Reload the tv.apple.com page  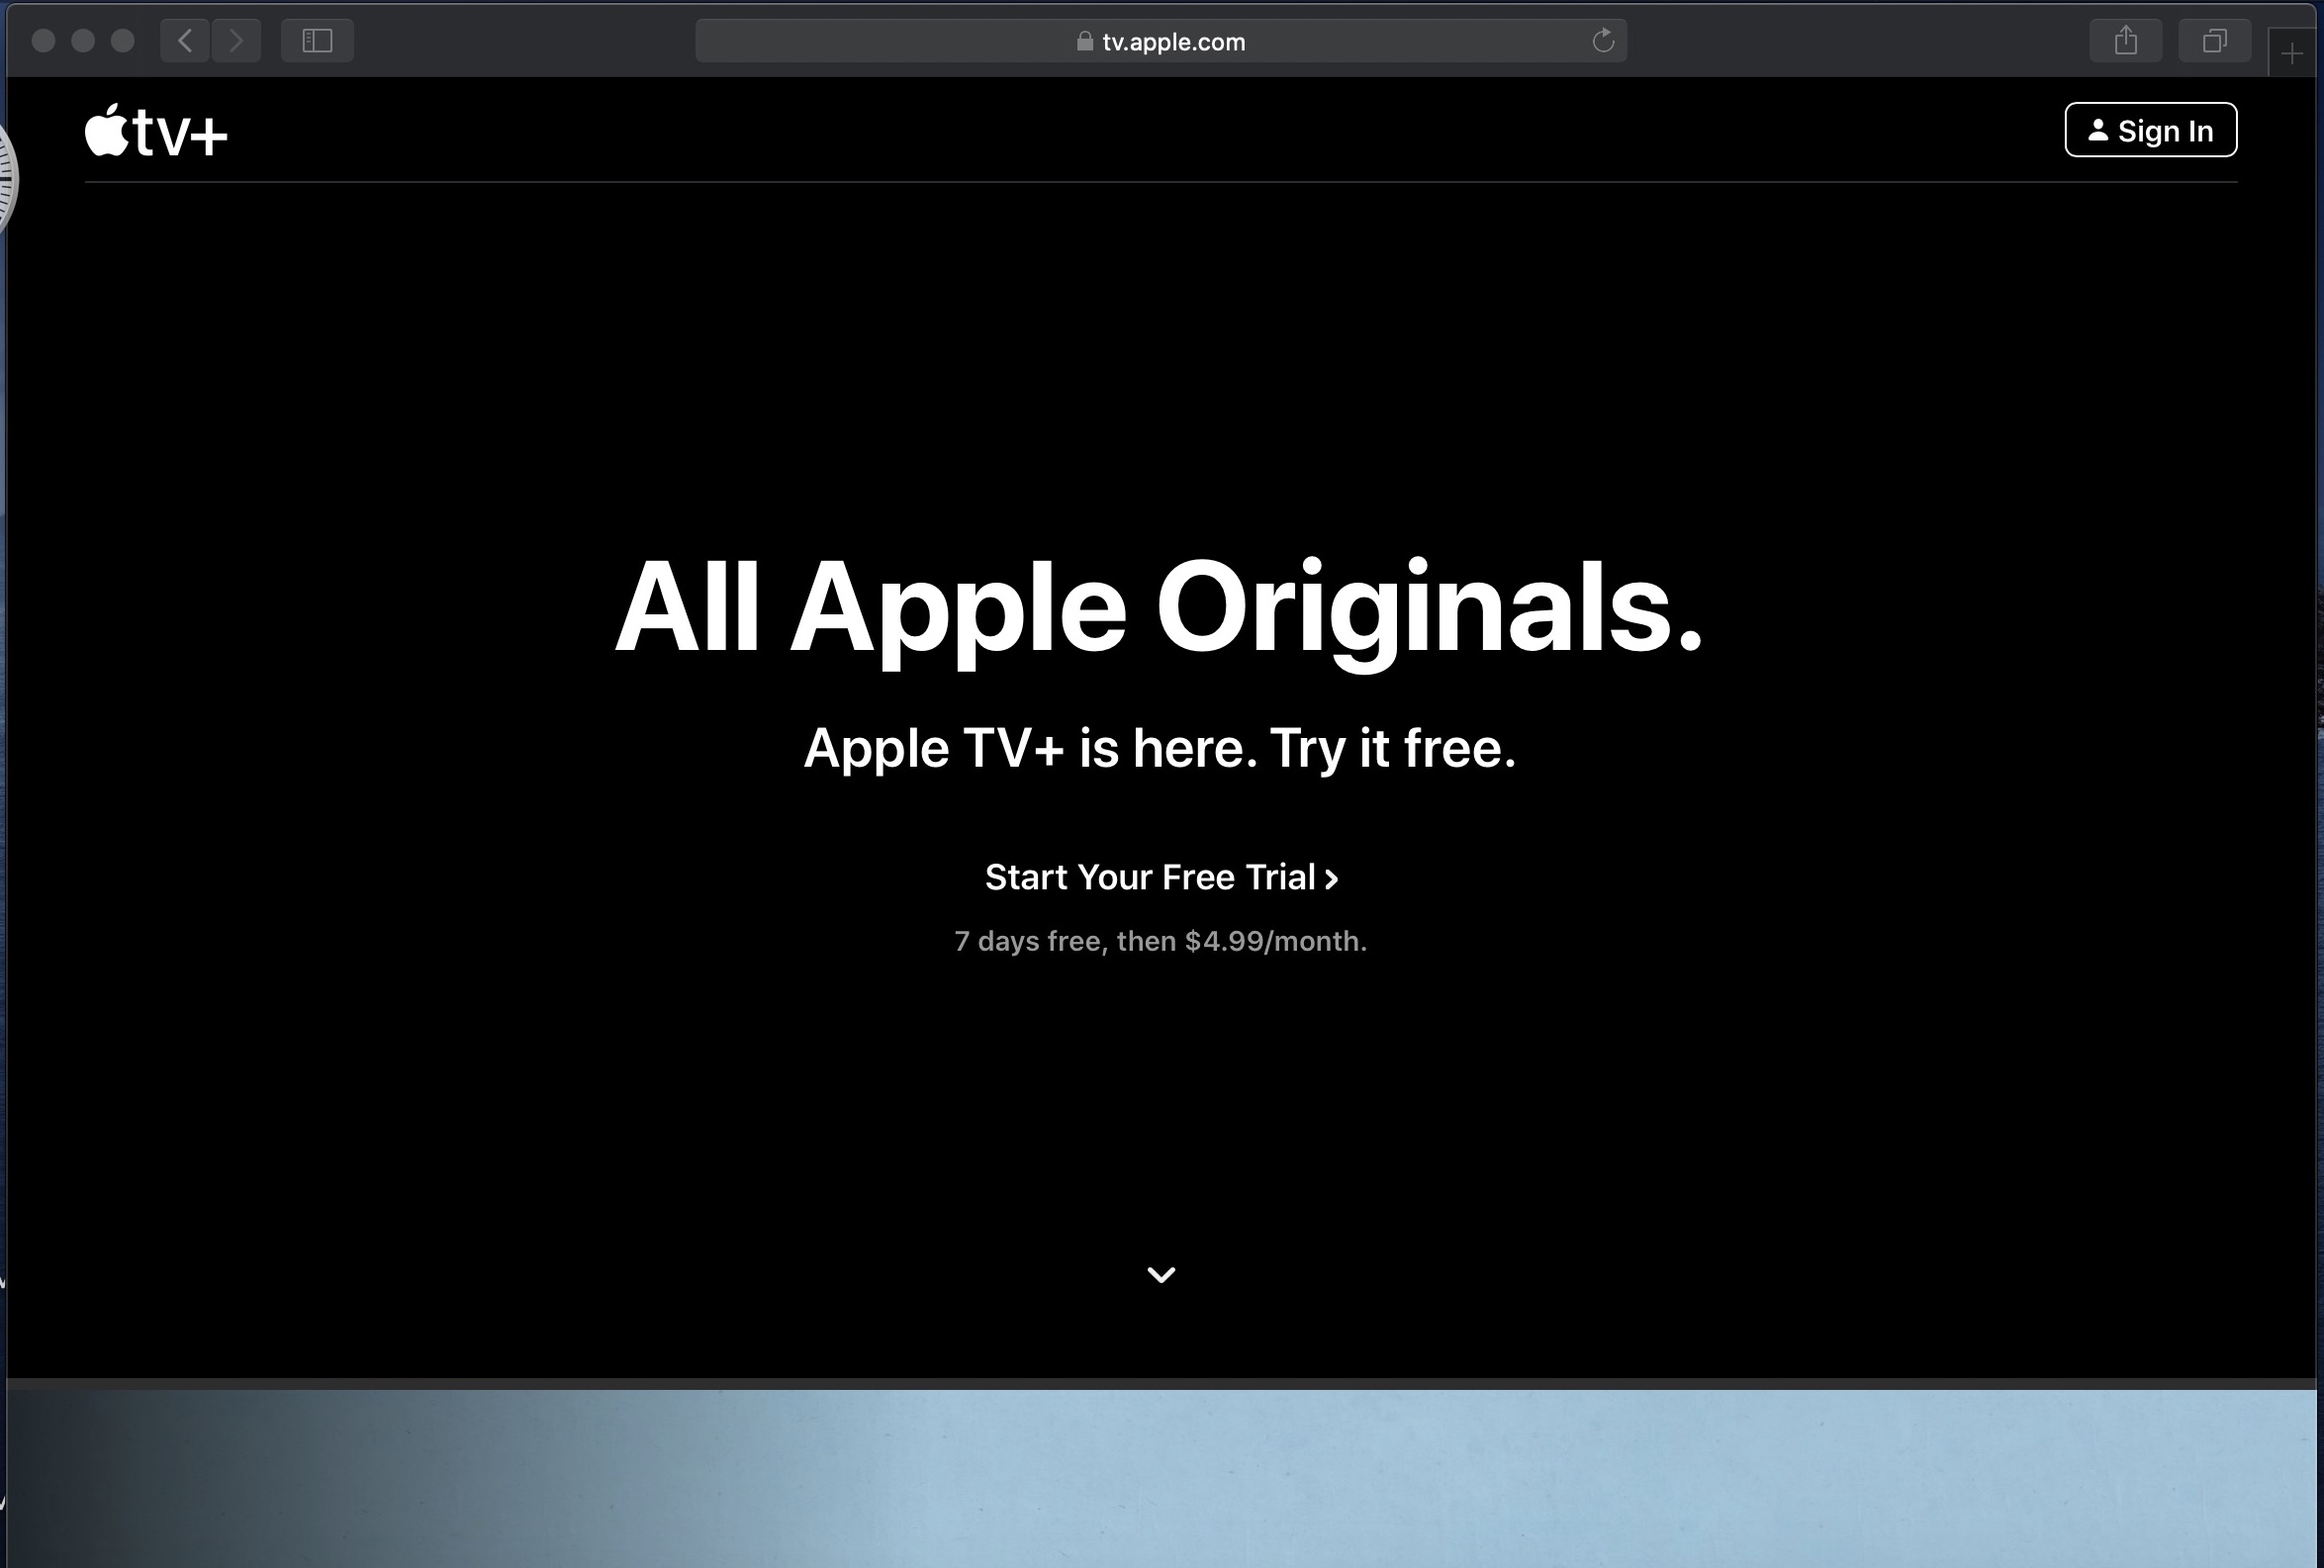[x=1603, y=41]
